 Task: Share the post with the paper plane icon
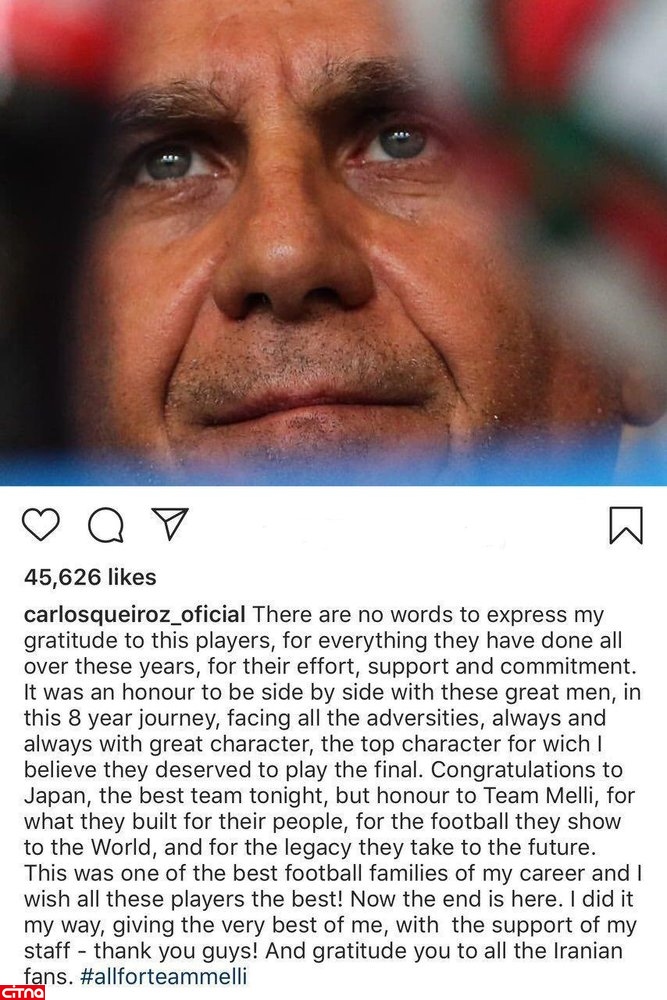point(169,524)
